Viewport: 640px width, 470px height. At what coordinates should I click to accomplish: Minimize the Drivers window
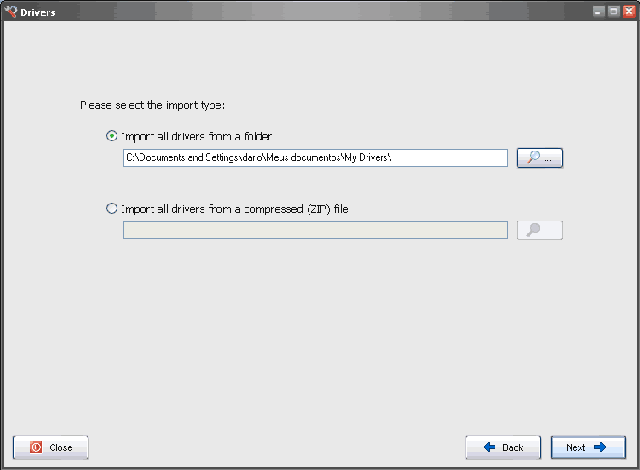pos(598,11)
